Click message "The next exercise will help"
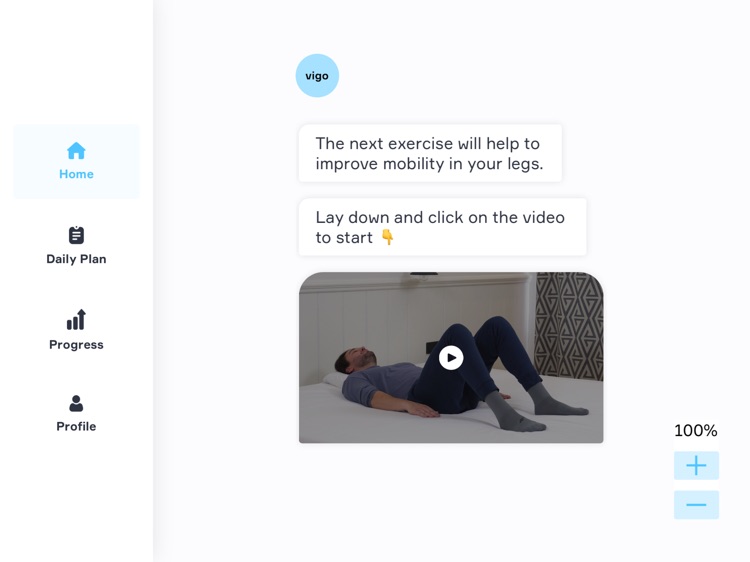The width and height of the screenshot is (750, 562). pyautogui.click(x=430, y=153)
